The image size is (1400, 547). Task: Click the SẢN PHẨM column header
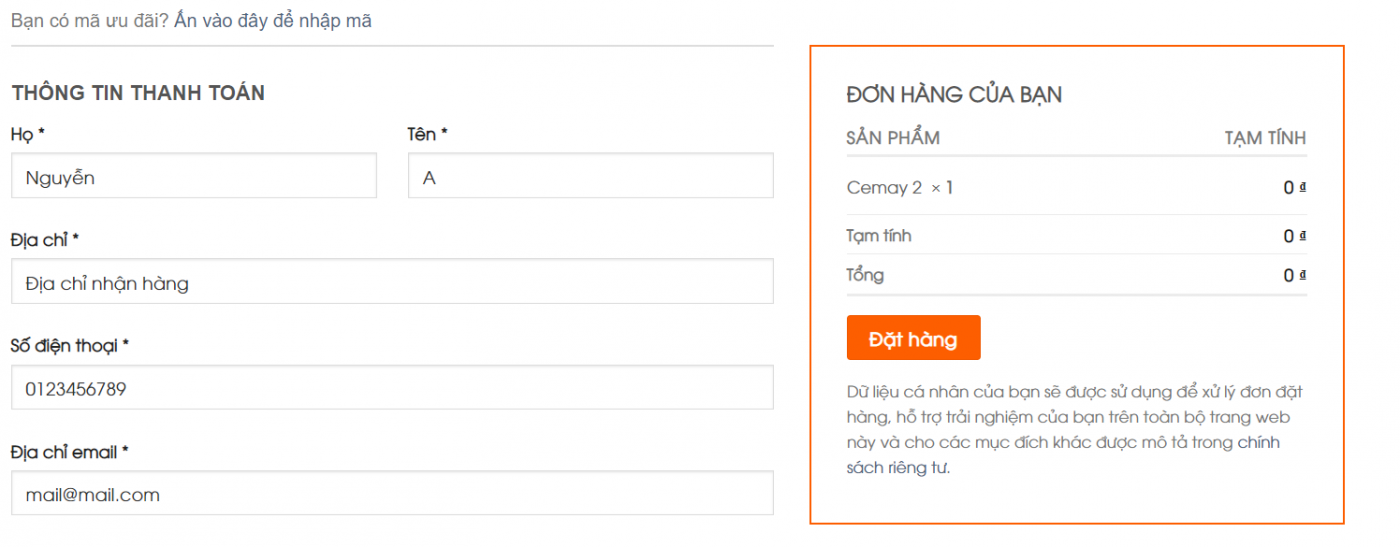tap(893, 138)
